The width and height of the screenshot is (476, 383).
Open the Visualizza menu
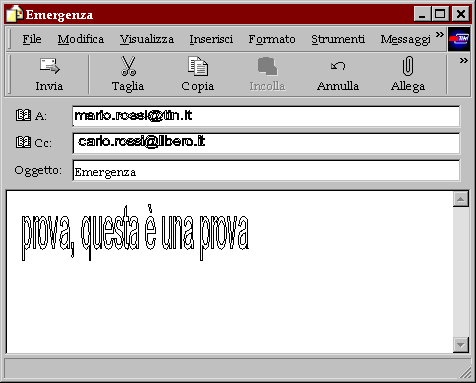coord(147,39)
